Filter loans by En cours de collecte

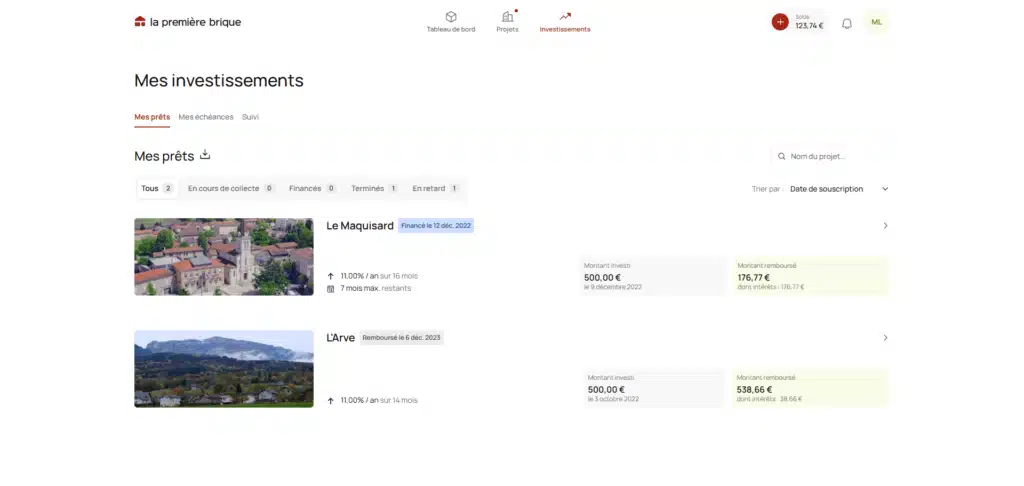click(230, 188)
